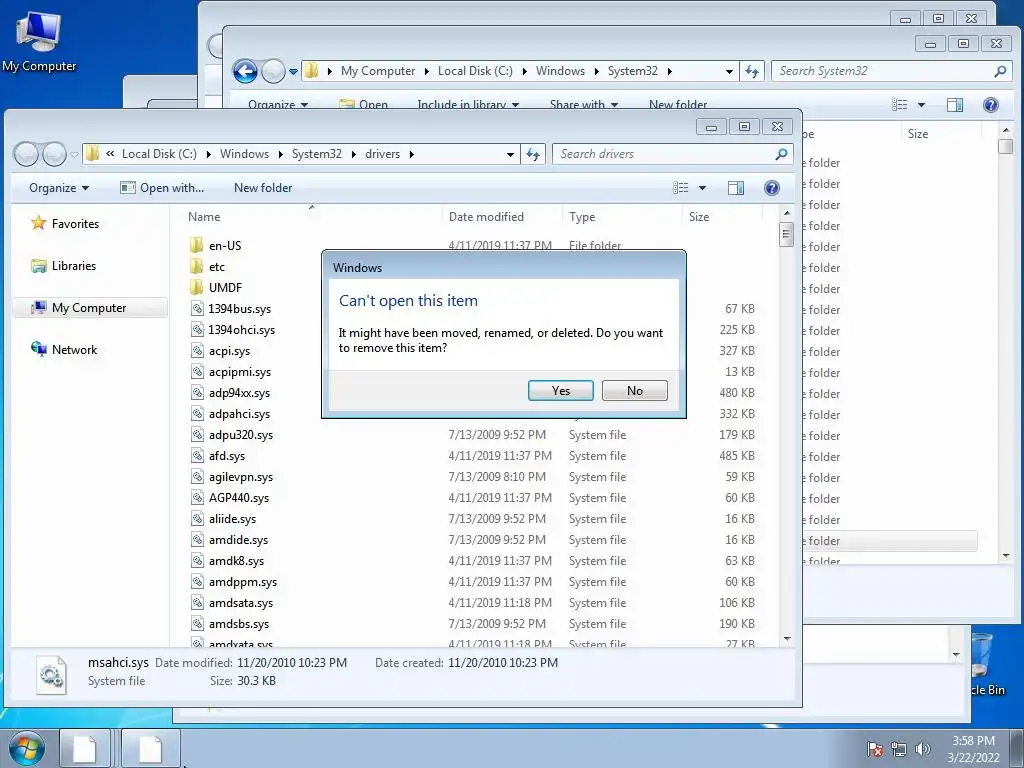Select the aliide.sys file
This screenshot has height=768, width=1024.
tap(232, 519)
